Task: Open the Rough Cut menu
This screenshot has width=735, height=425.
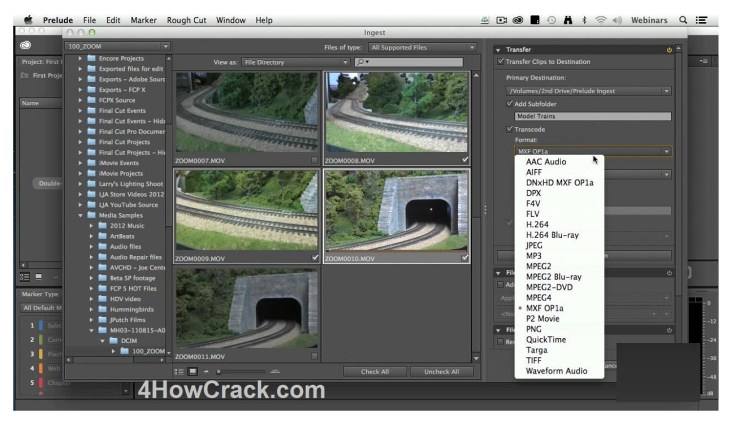Action: 186,20
